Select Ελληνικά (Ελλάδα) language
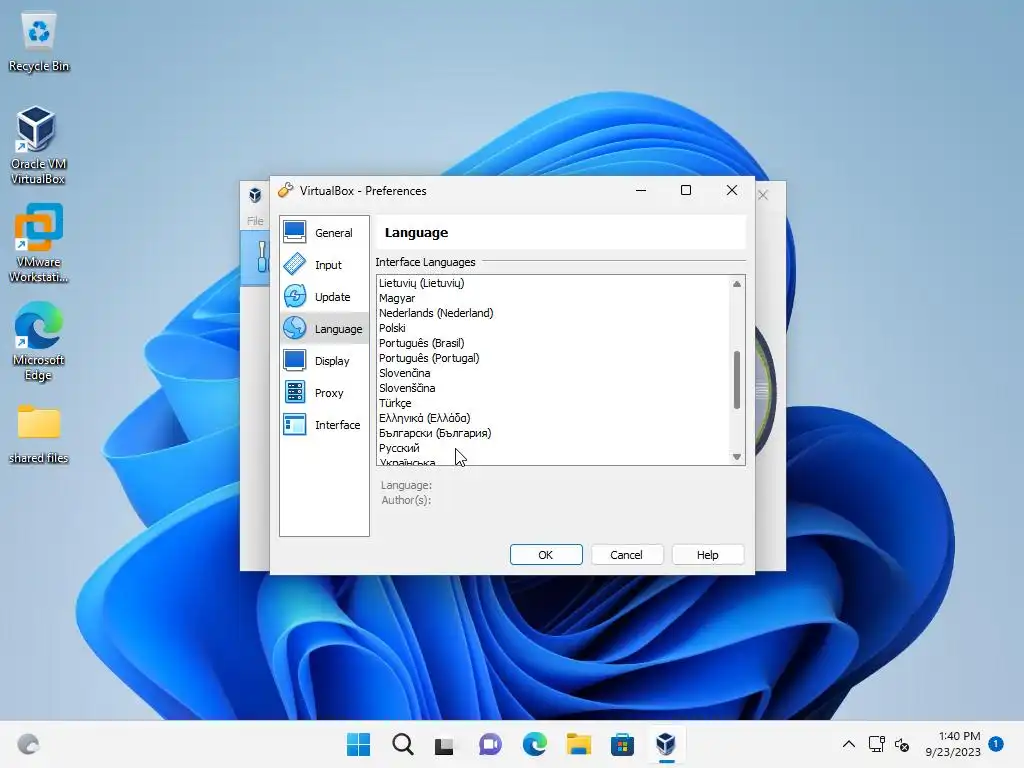The height and width of the screenshot is (768, 1024). tap(424, 418)
